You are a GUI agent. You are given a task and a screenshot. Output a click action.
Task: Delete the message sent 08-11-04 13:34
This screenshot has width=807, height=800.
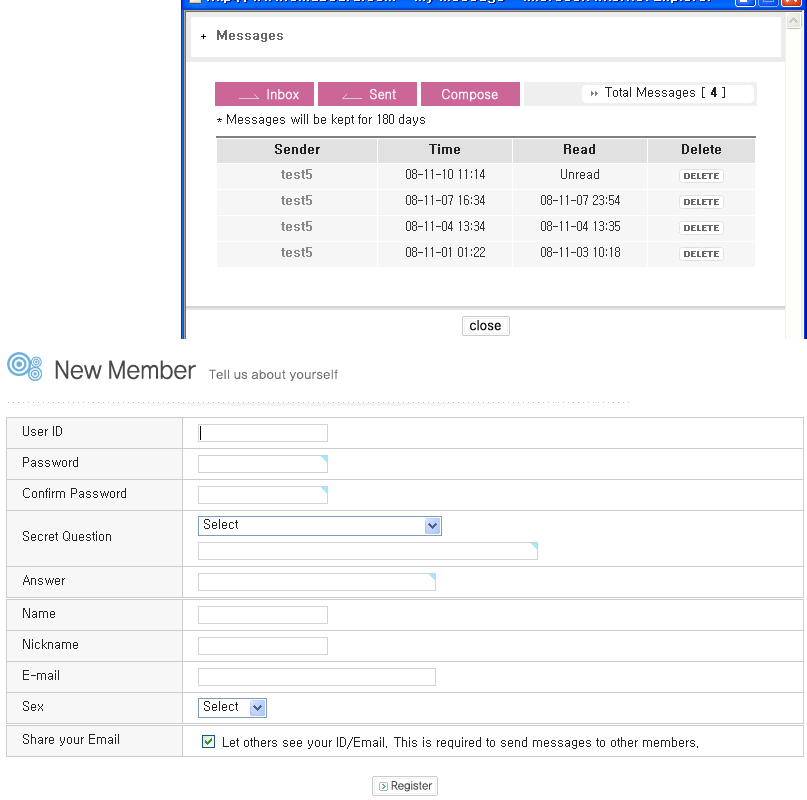click(701, 228)
